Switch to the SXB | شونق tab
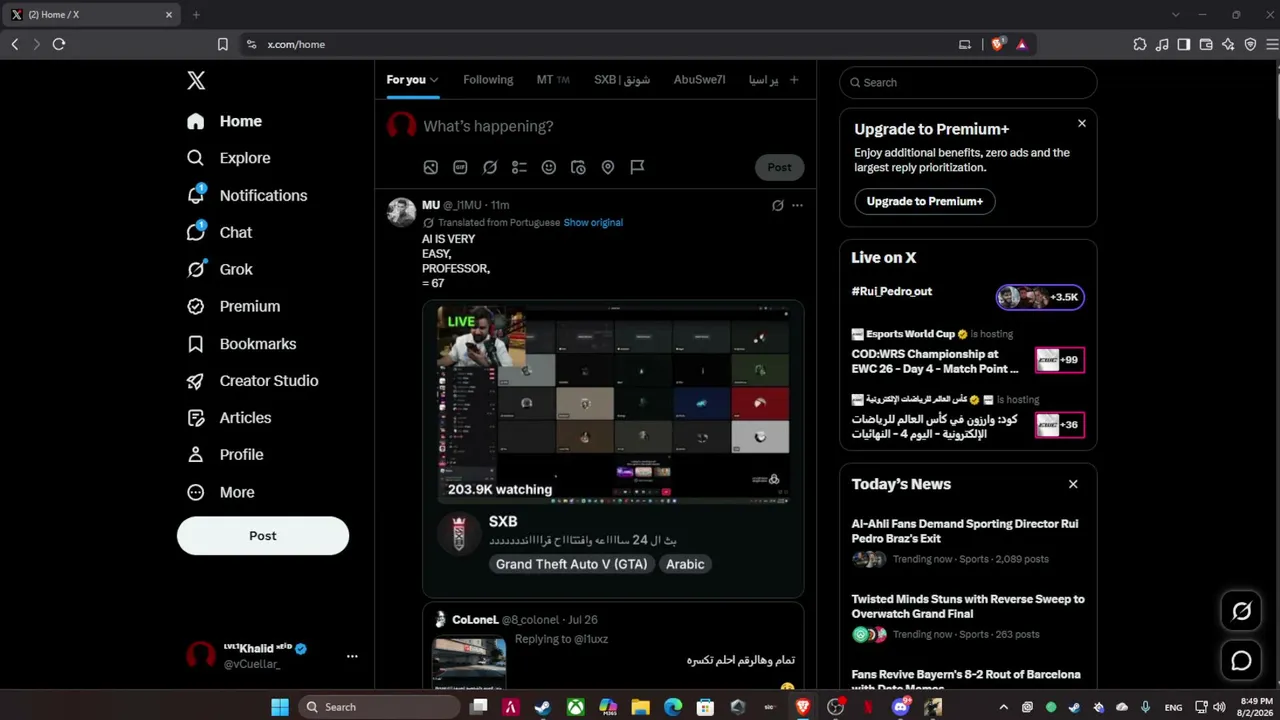This screenshot has height=720, width=1280. pyautogui.click(x=622, y=80)
